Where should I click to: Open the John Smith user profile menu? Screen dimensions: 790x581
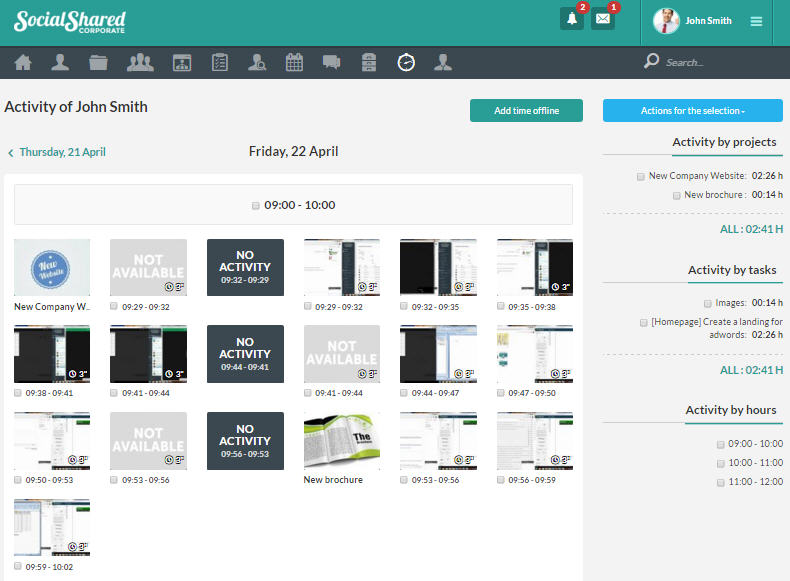click(694, 21)
